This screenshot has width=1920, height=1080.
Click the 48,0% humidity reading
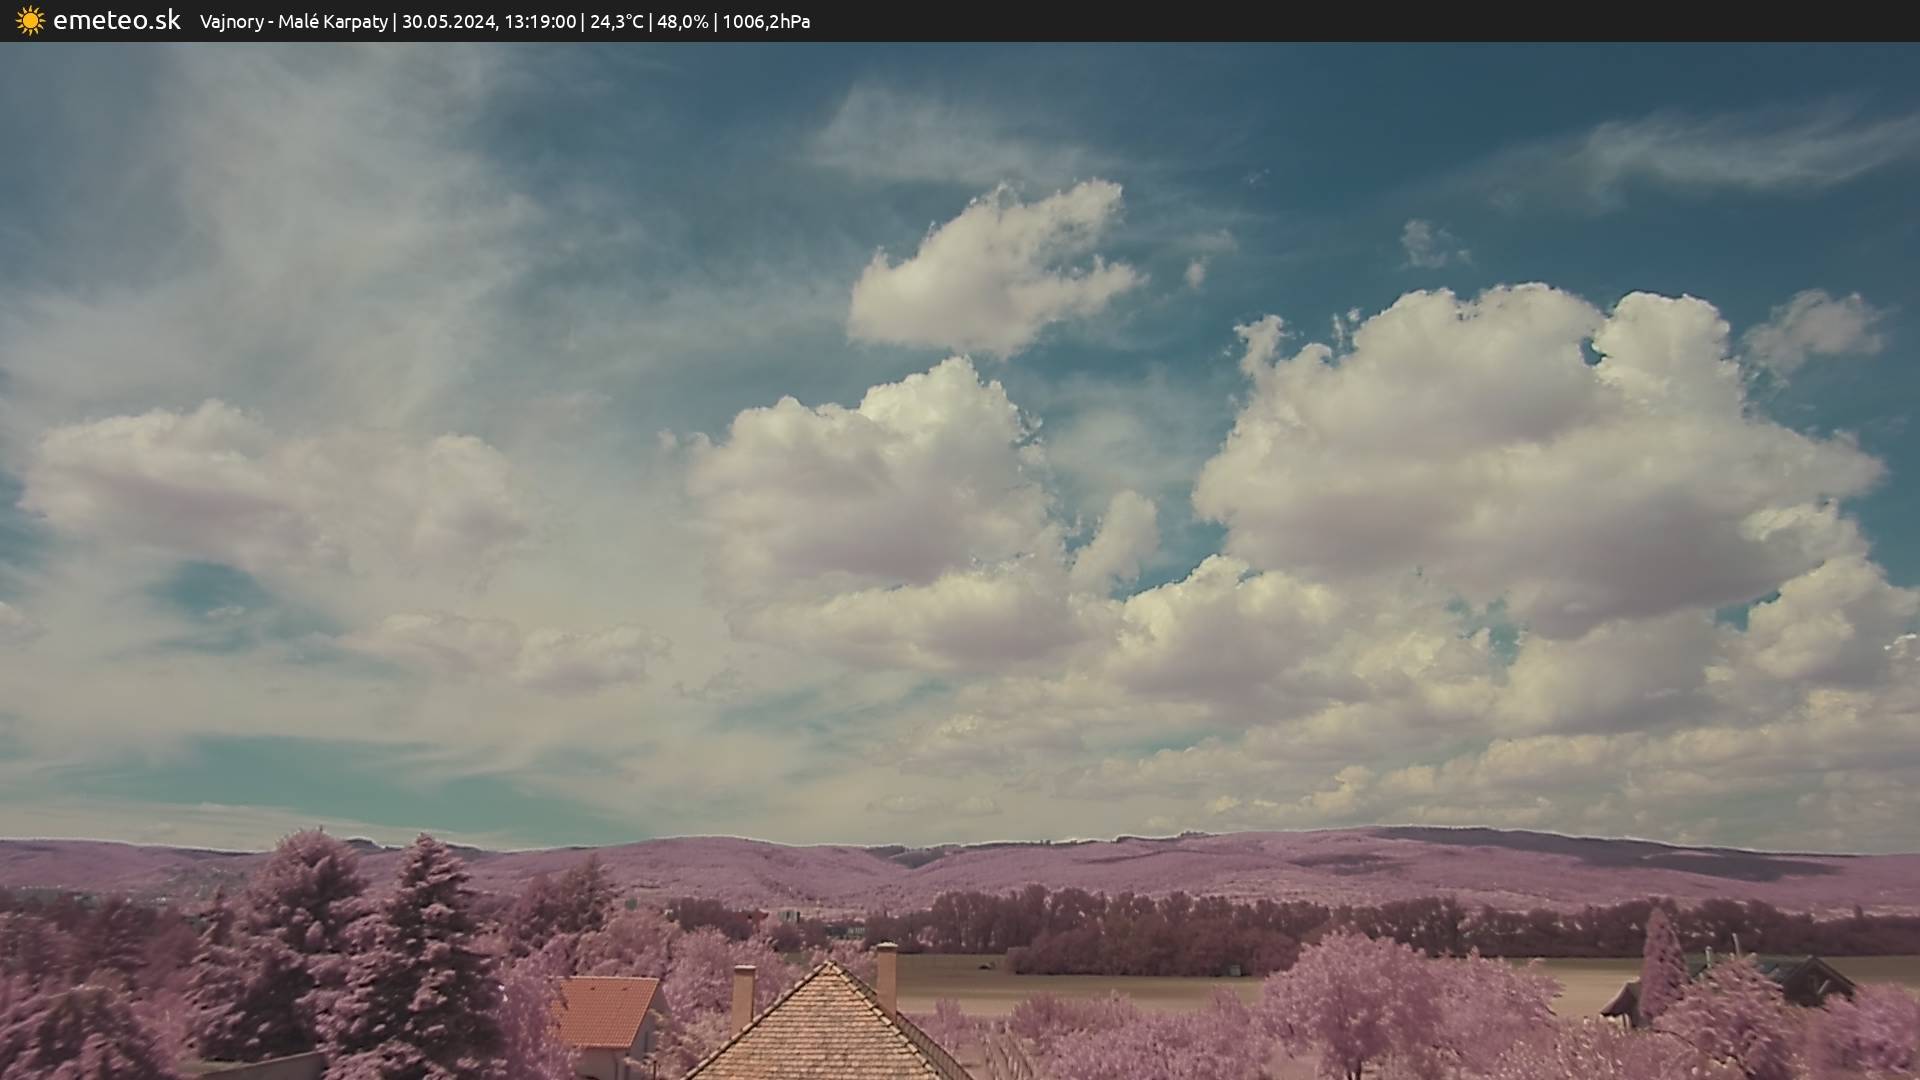[x=682, y=22]
